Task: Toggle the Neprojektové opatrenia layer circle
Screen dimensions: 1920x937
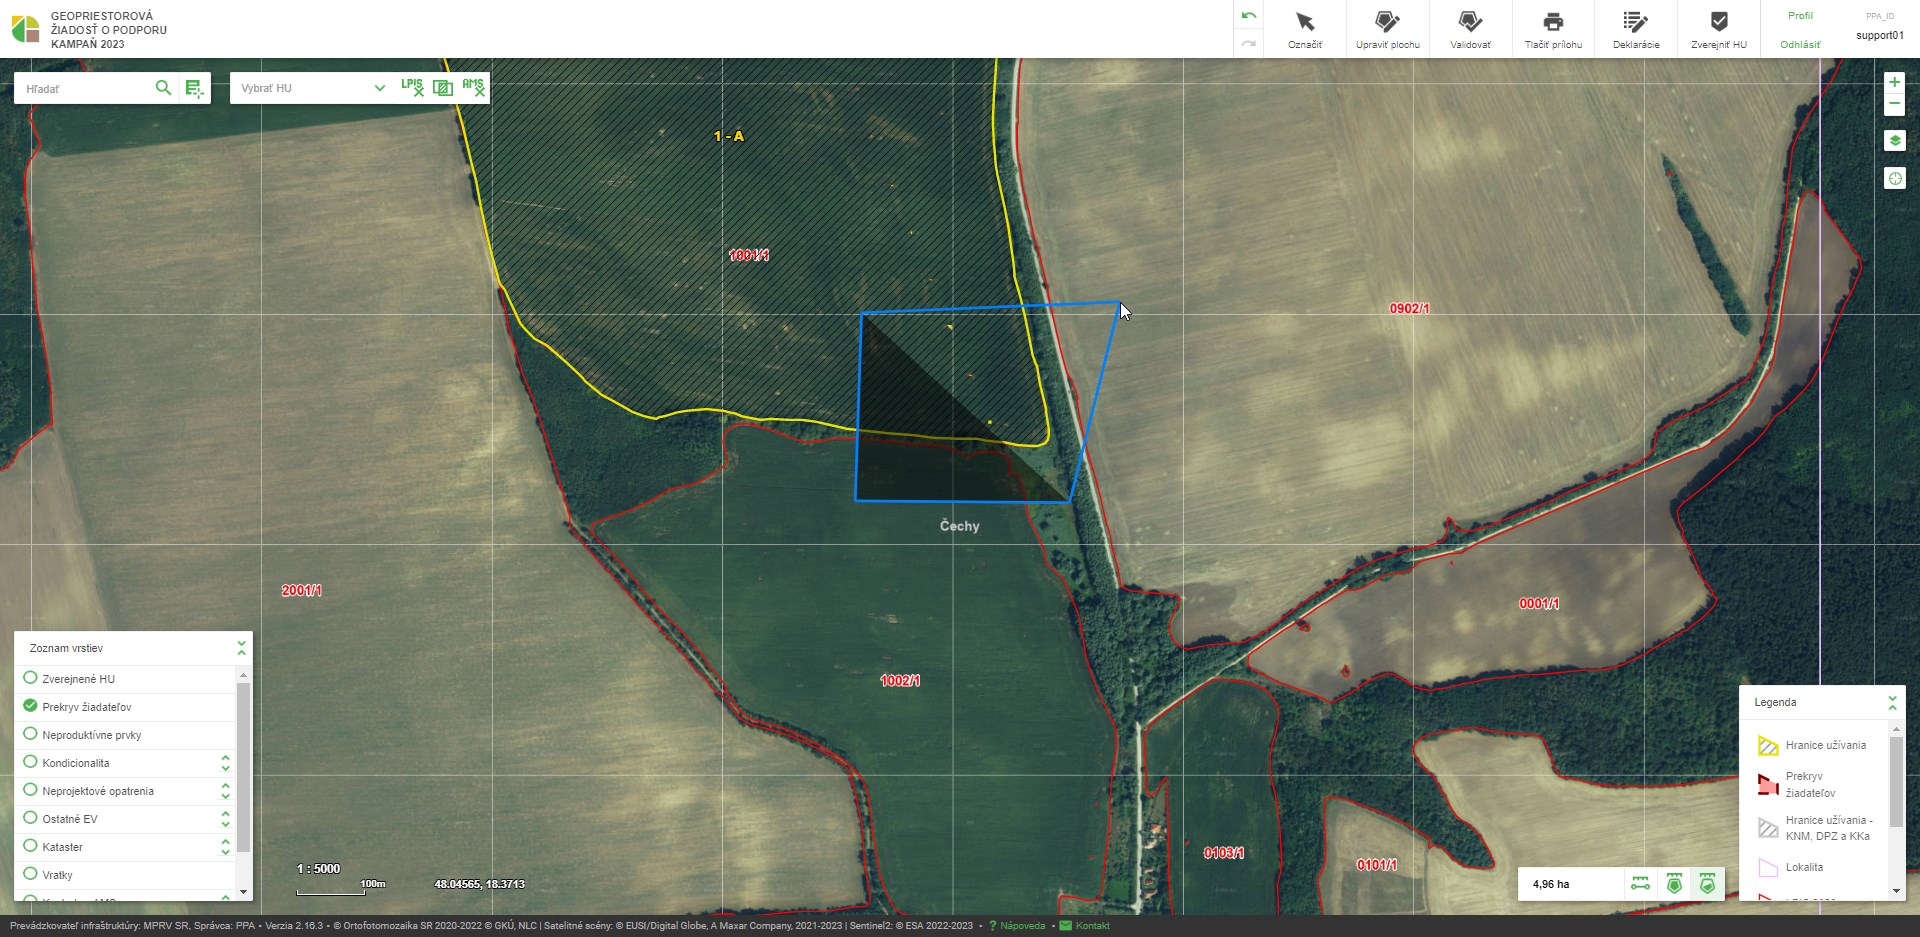Action: (x=30, y=790)
